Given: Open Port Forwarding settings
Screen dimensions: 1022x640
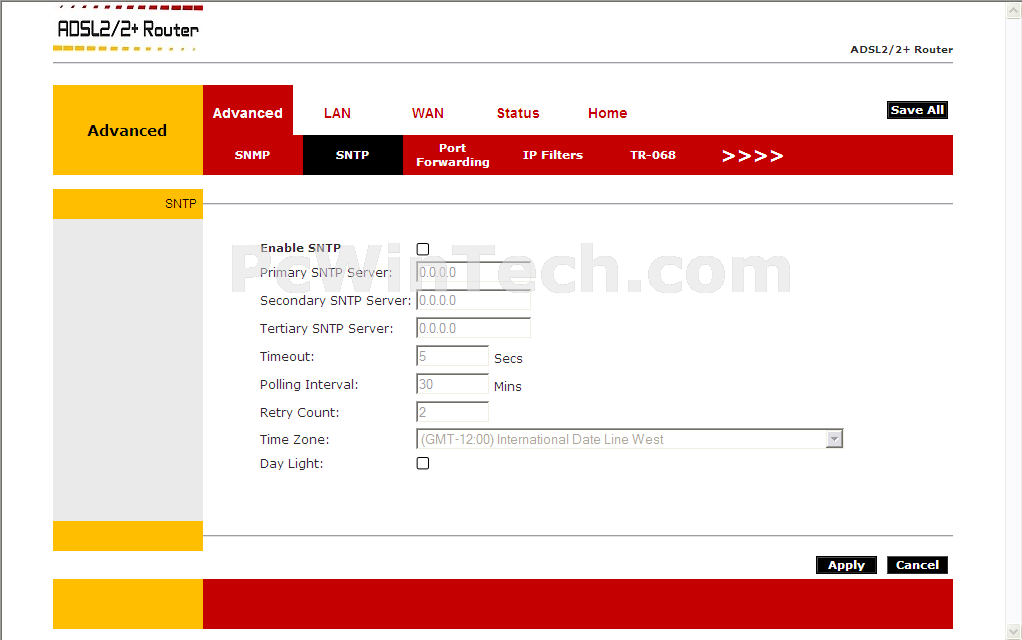Looking at the screenshot, I should [453, 155].
